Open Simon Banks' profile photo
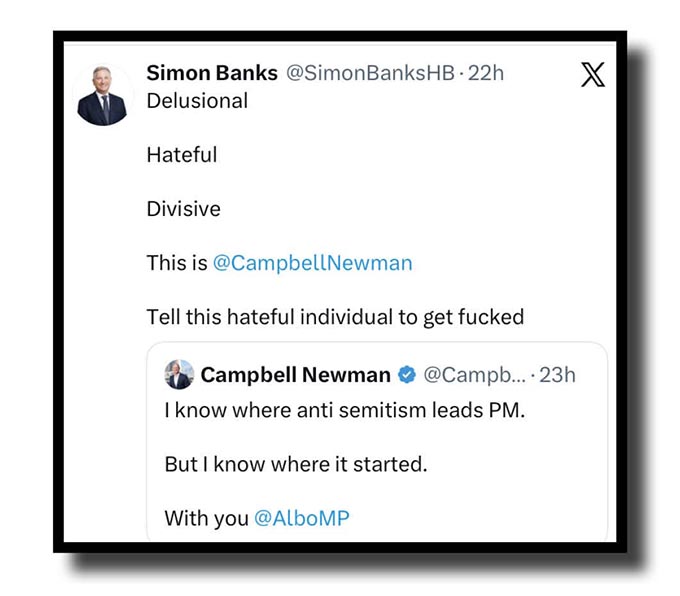 coord(103,97)
